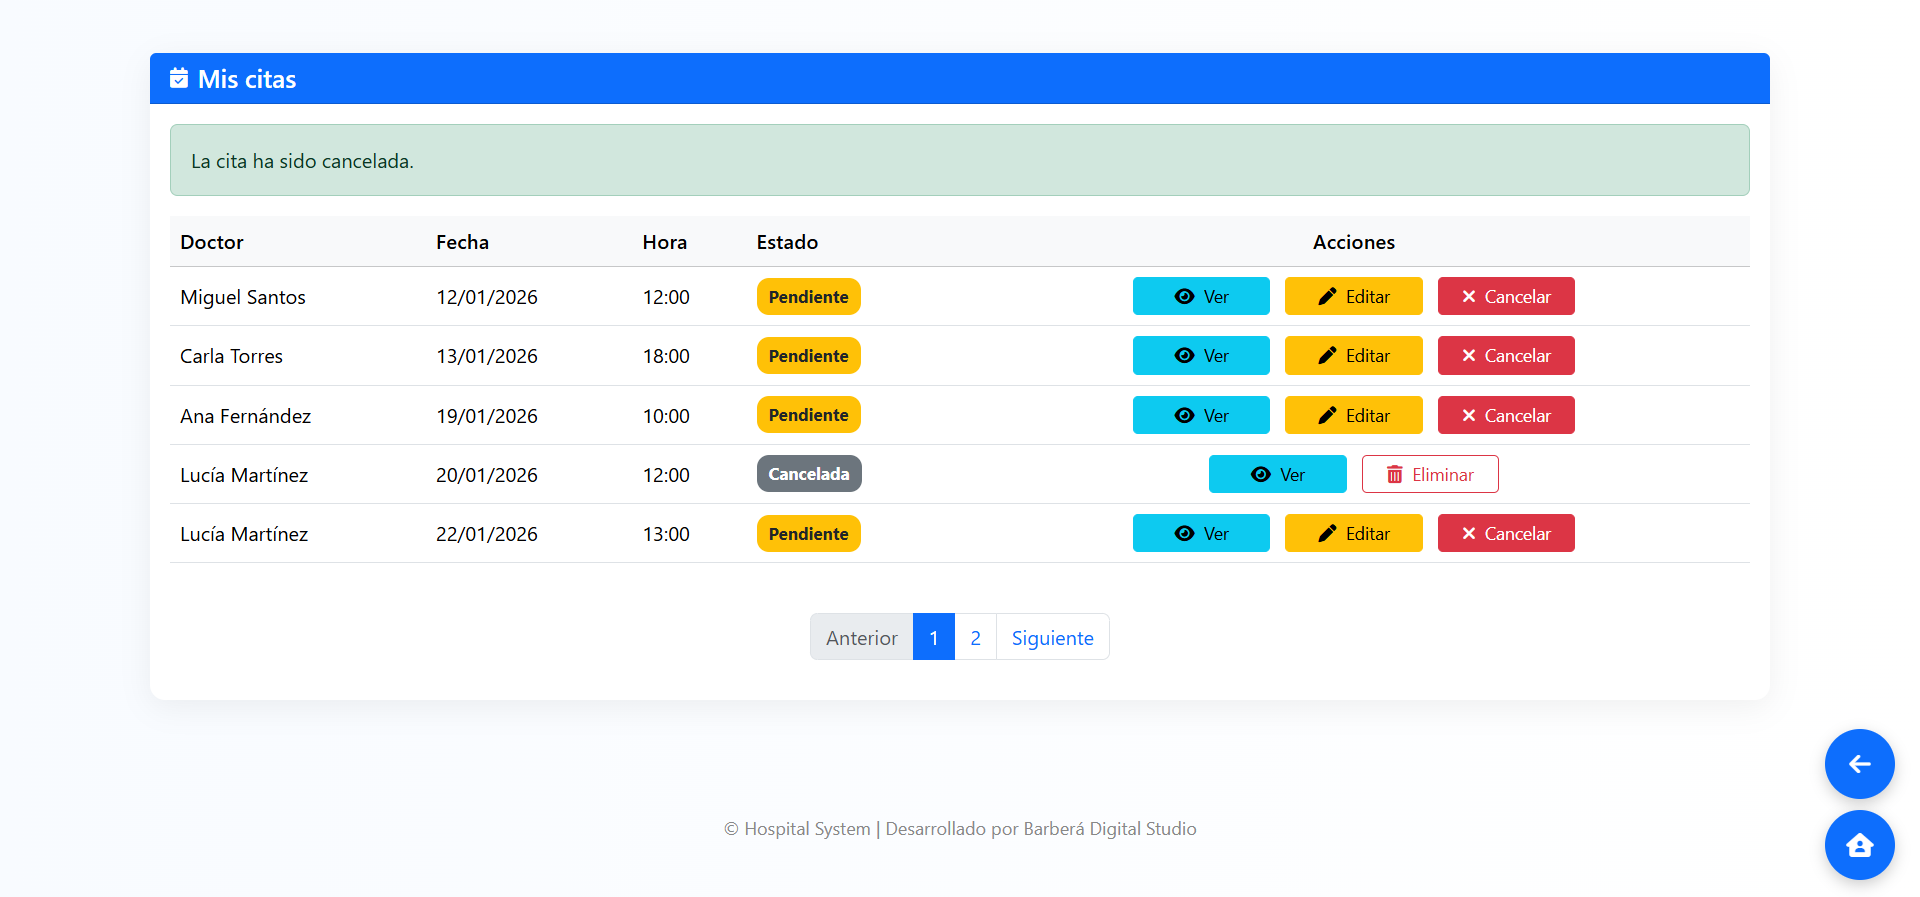View Ana Fernández appointment
Screen dimensions: 1920x897
pos(1201,415)
